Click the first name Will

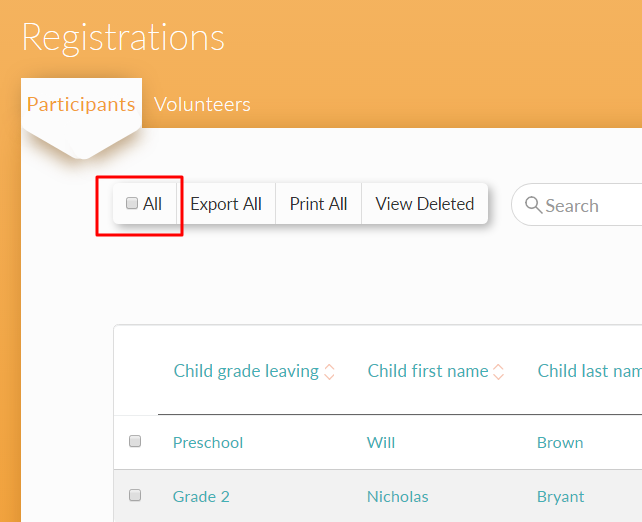click(381, 442)
